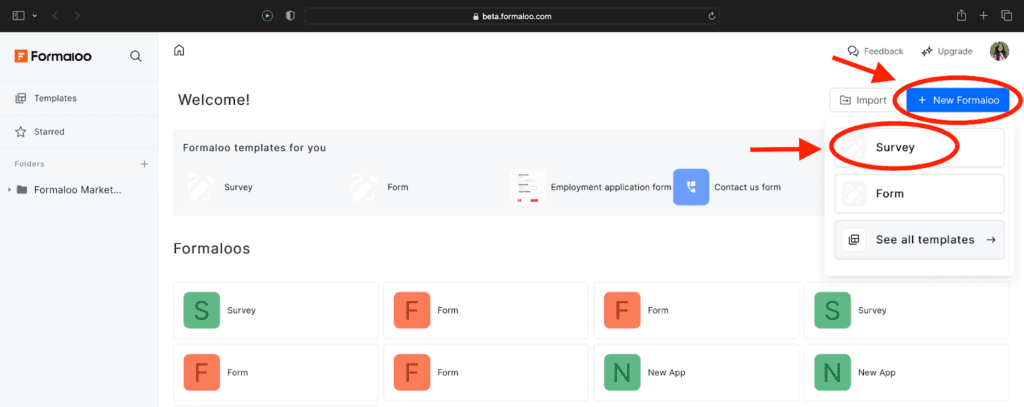Click the Import button
1024x407 pixels.
pyautogui.click(x=863, y=100)
